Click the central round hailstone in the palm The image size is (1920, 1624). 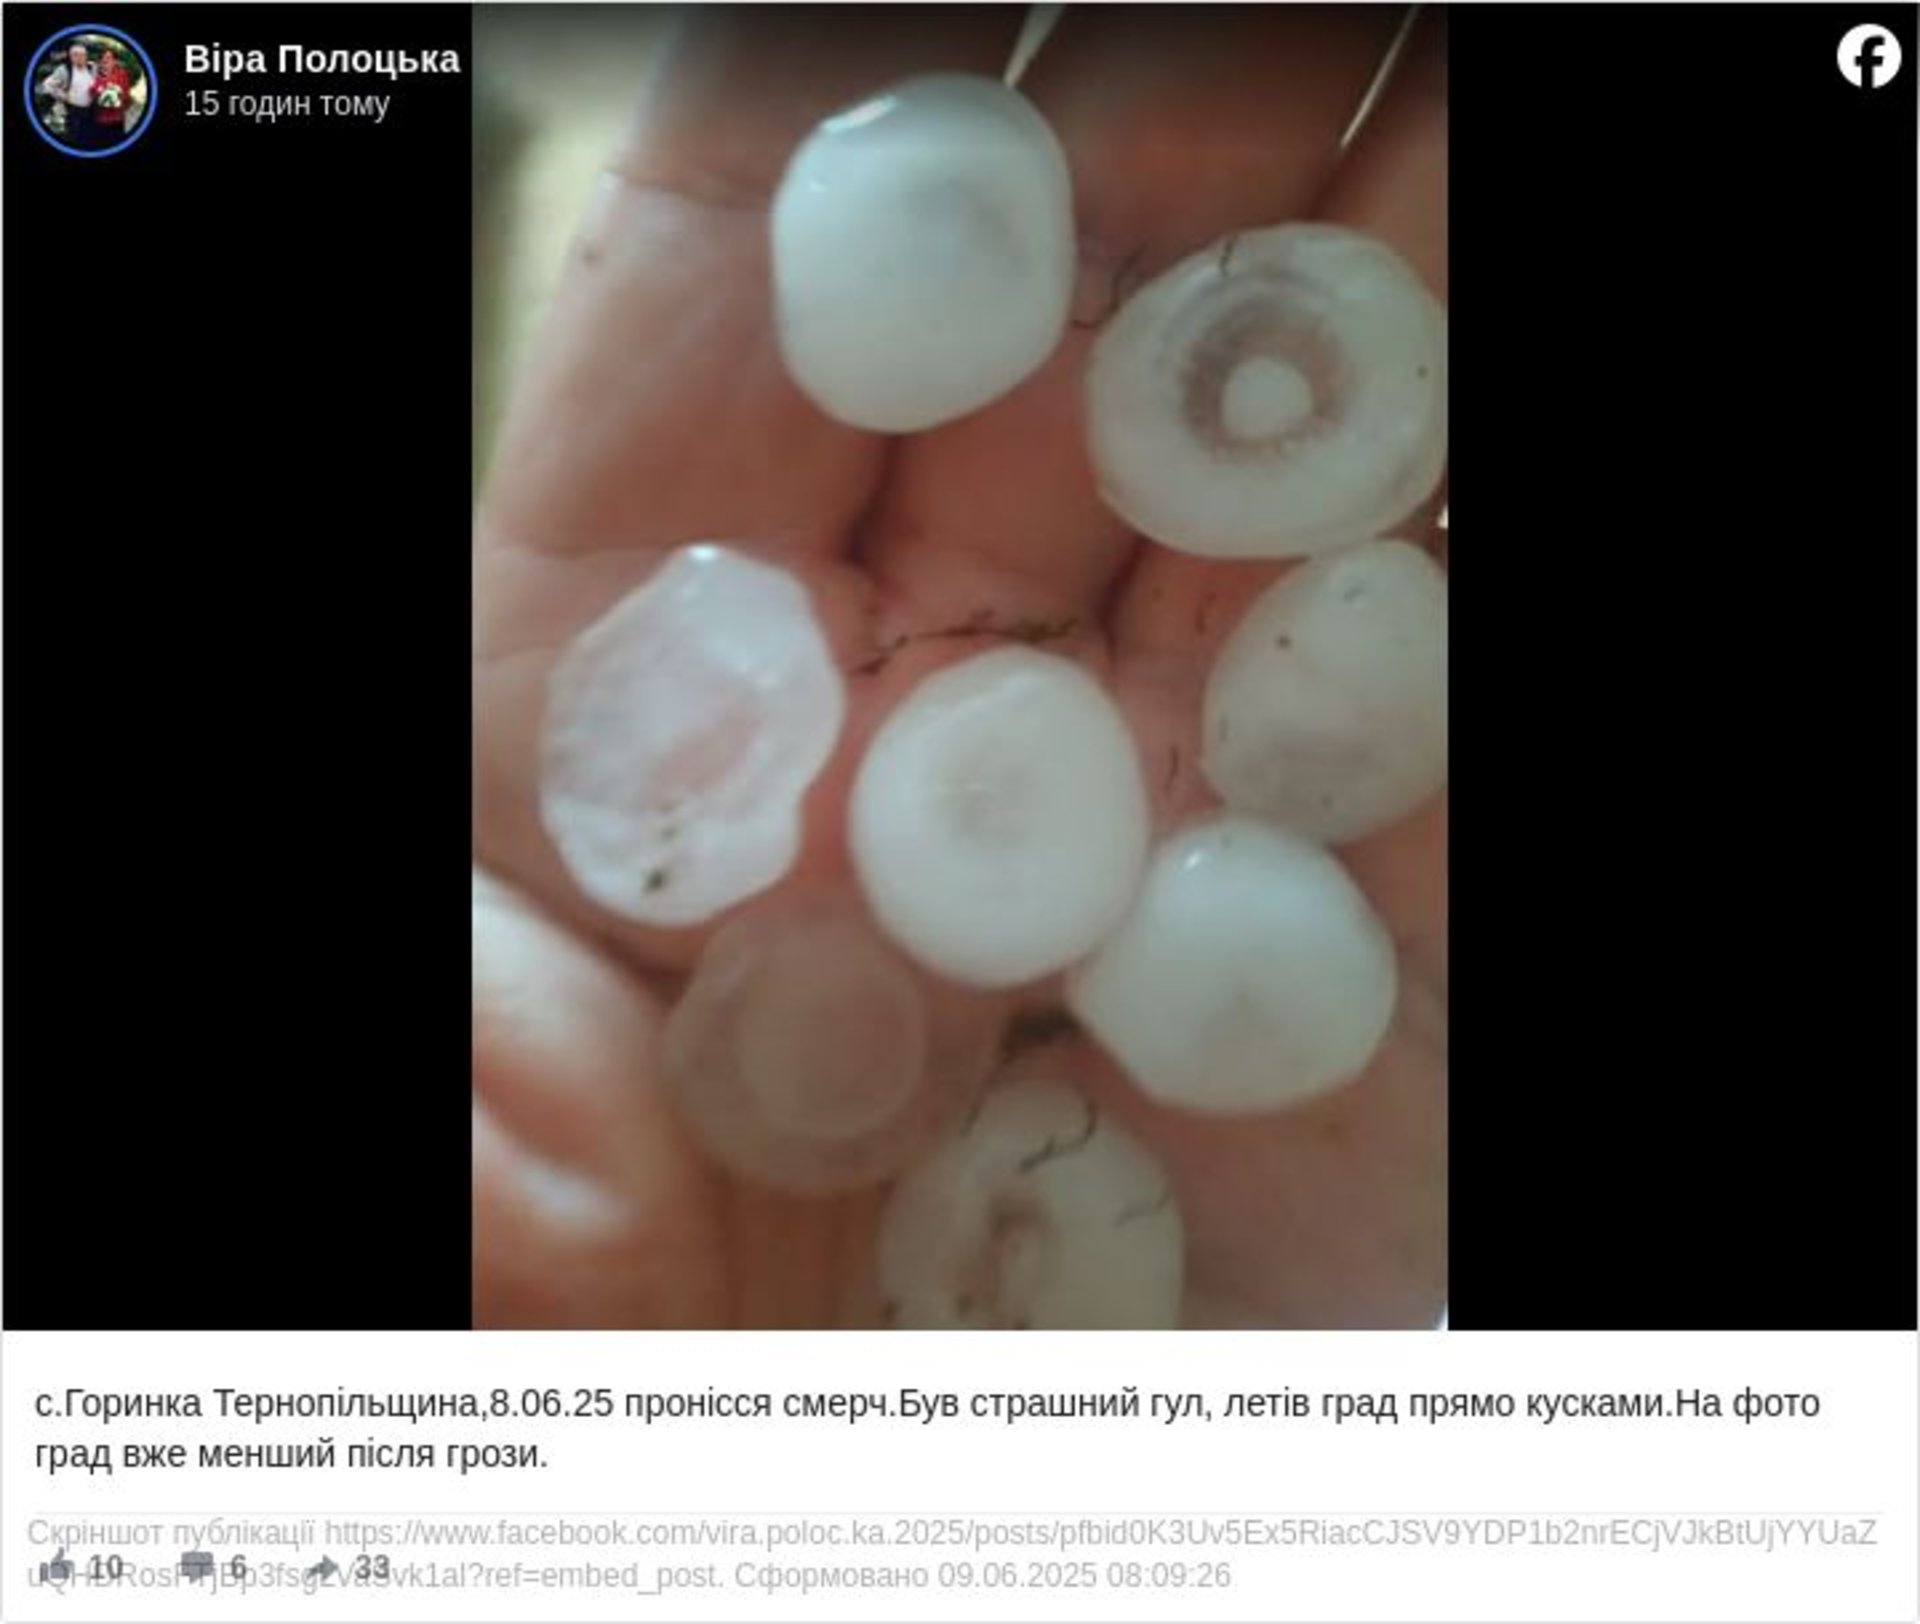998,815
